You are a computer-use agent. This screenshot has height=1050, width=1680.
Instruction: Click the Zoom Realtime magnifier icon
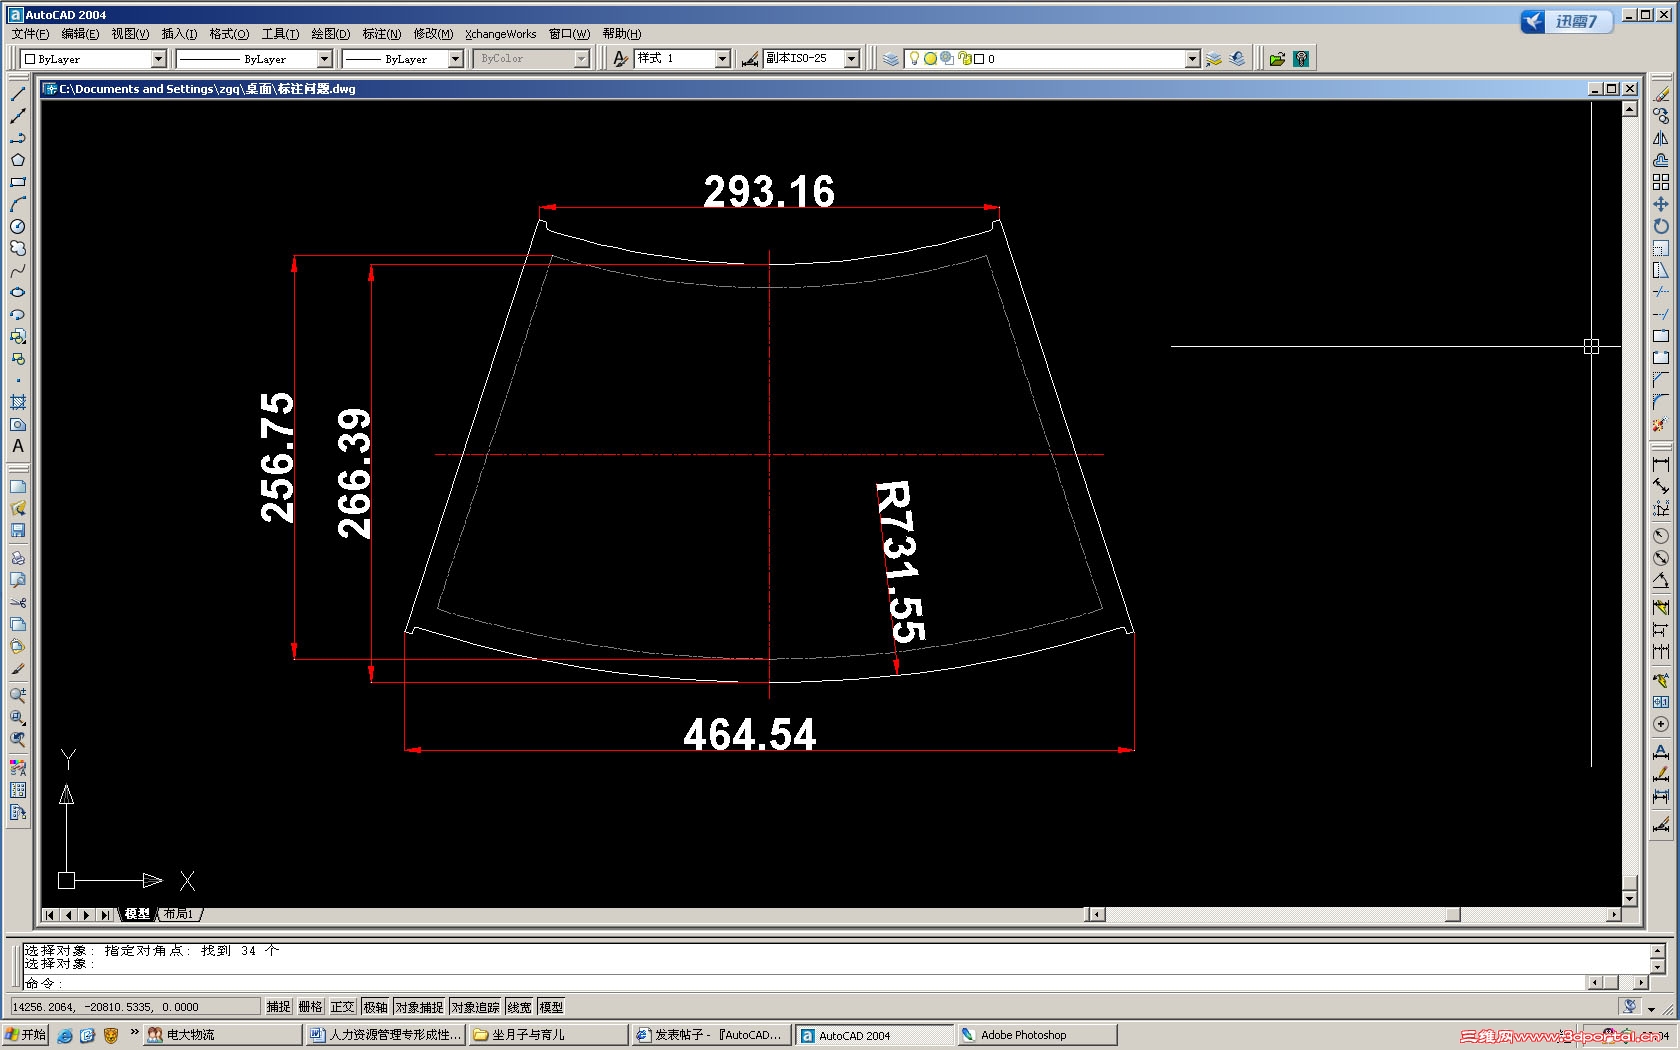click(x=18, y=695)
